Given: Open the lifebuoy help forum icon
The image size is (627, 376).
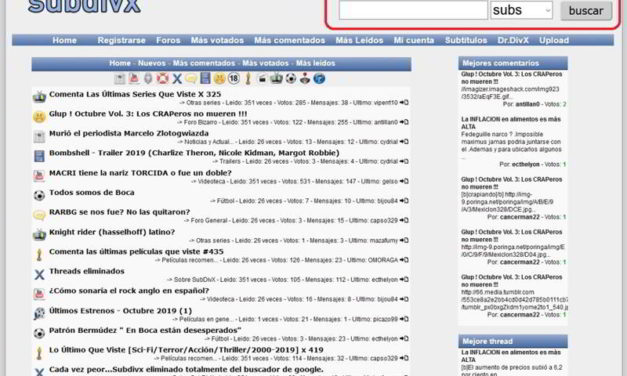Looking at the screenshot, I should coord(162,78).
